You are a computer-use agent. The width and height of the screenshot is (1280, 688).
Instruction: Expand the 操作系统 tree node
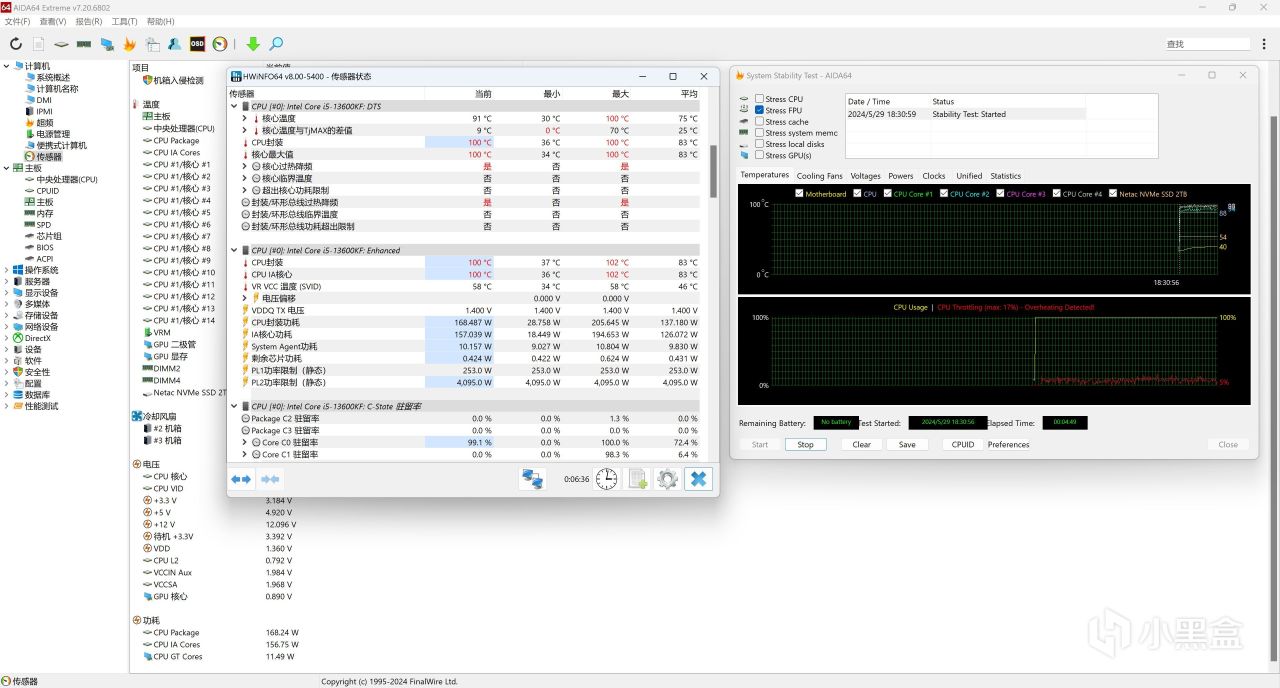click(x=7, y=270)
